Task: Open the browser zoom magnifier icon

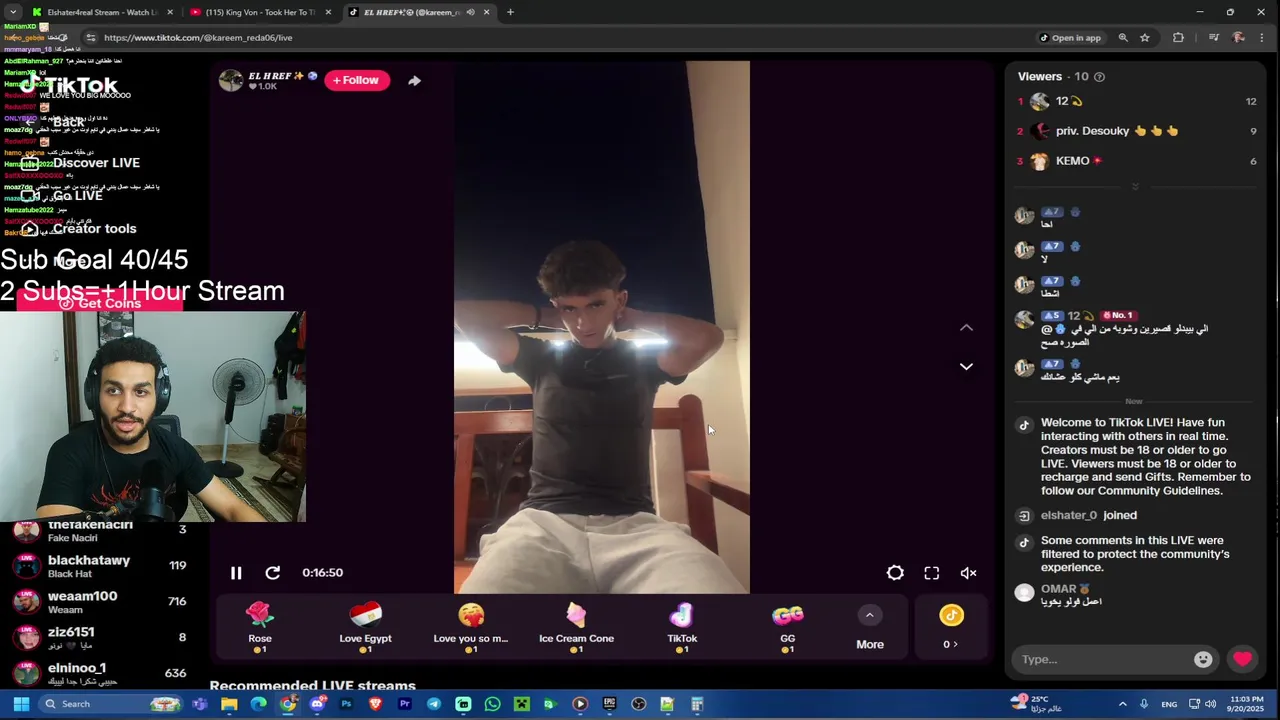Action: click(1123, 38)
